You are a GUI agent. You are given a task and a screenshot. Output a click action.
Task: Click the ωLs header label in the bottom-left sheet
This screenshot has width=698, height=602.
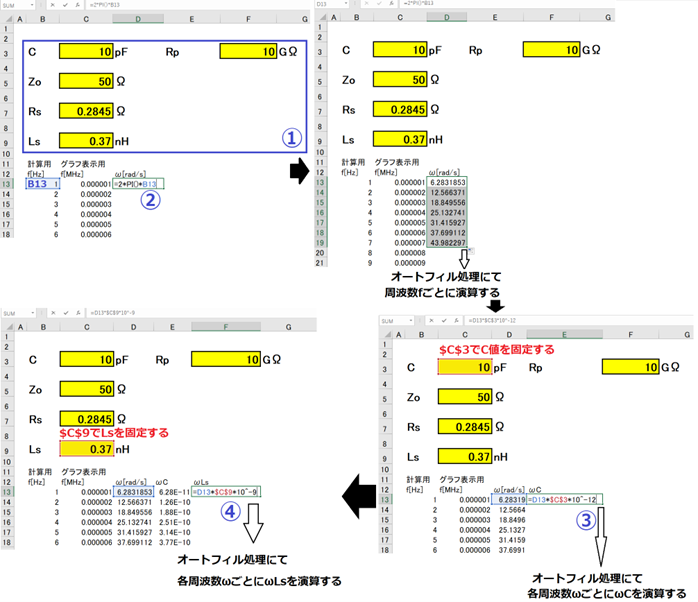201,482
